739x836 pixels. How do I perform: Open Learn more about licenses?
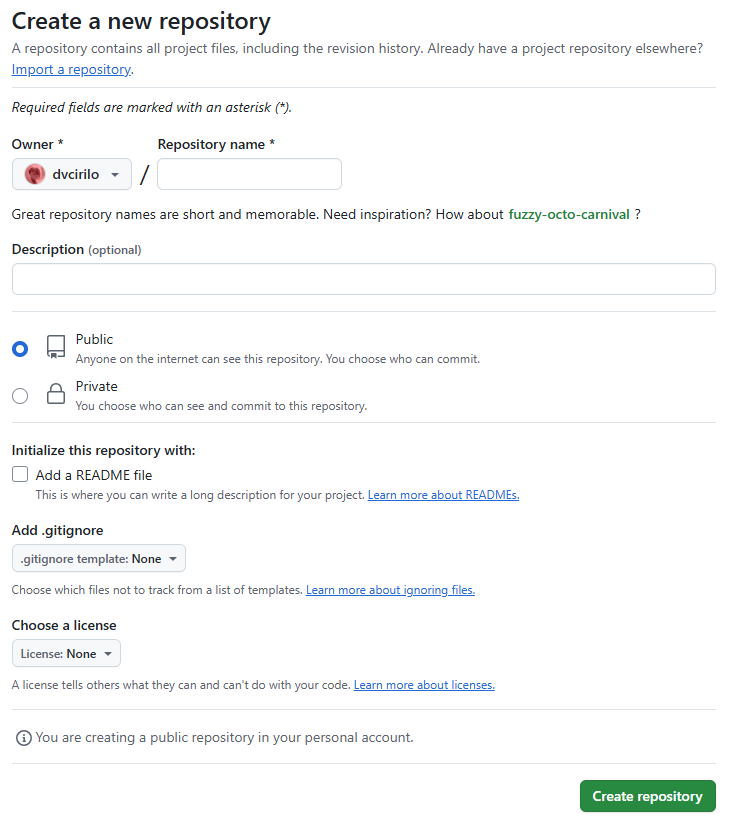point(424,684)
